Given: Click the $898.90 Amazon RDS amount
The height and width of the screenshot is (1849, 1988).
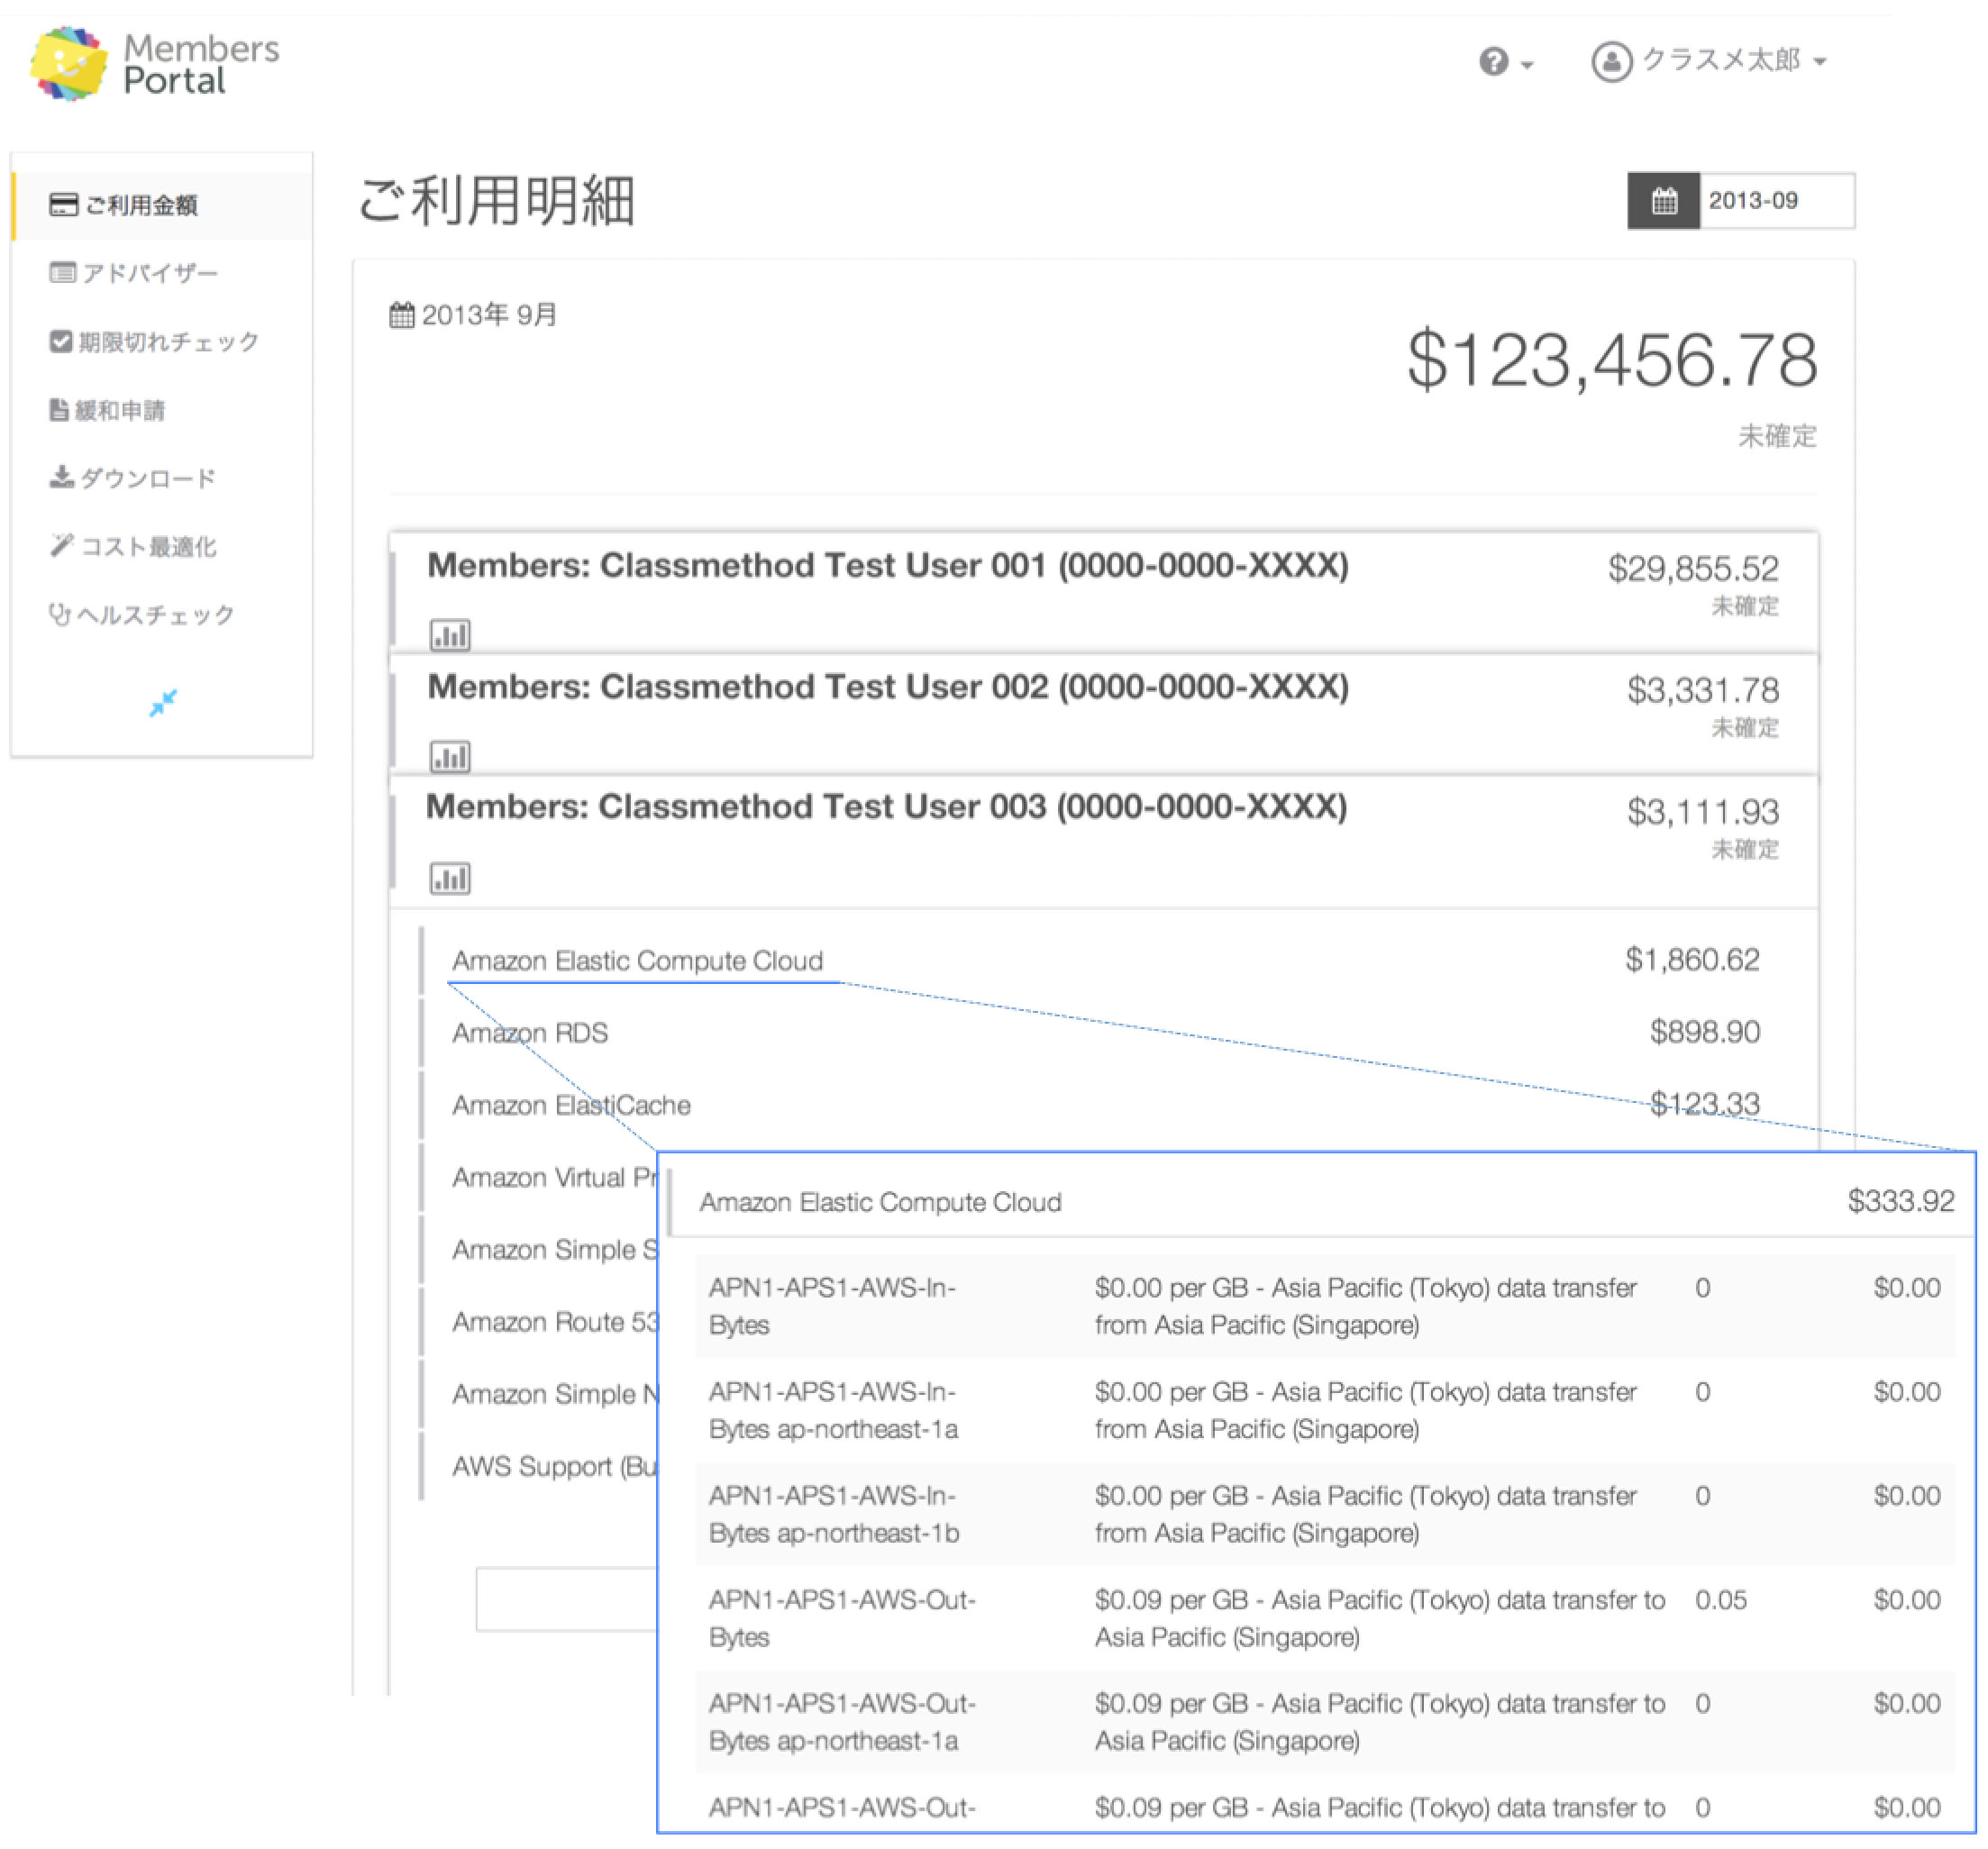Looking at the screenshot, I should (x=1705, y=1032).
